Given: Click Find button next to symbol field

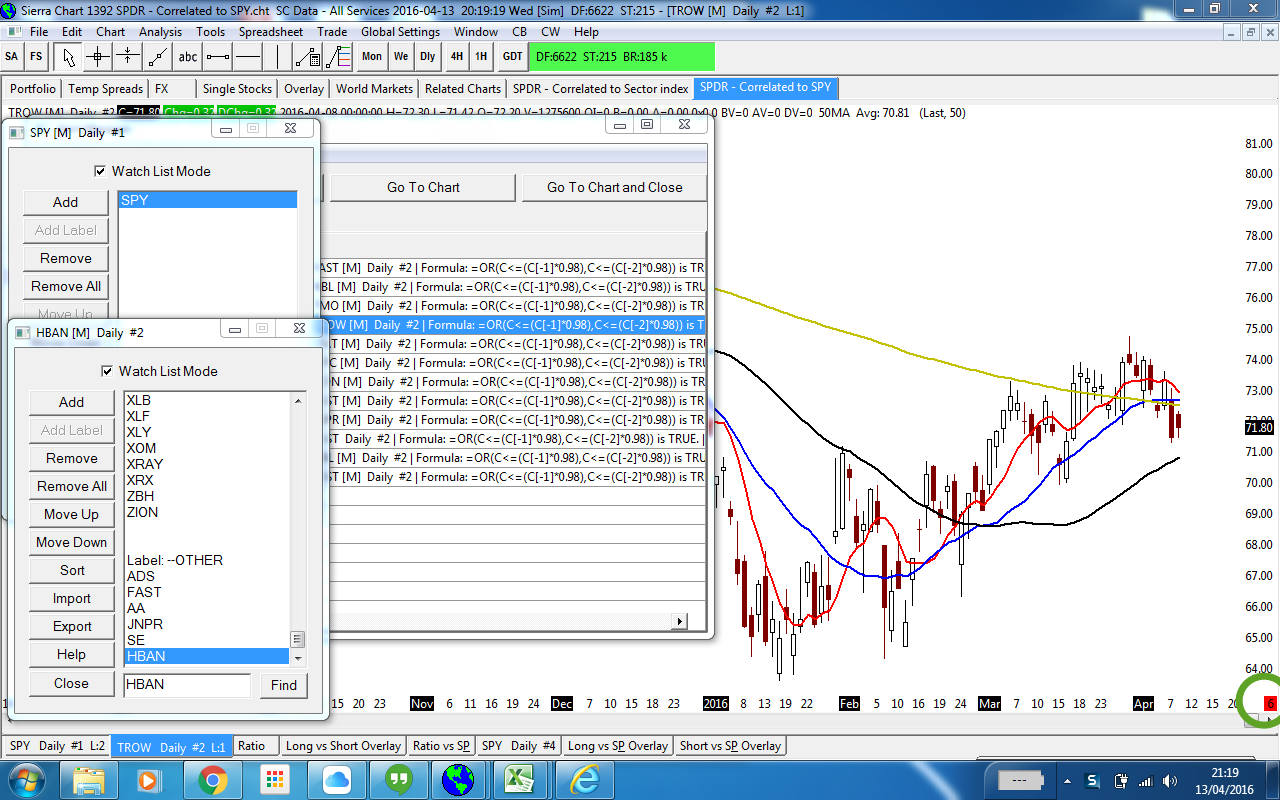Looking at the screenshot, I should 284,685.
